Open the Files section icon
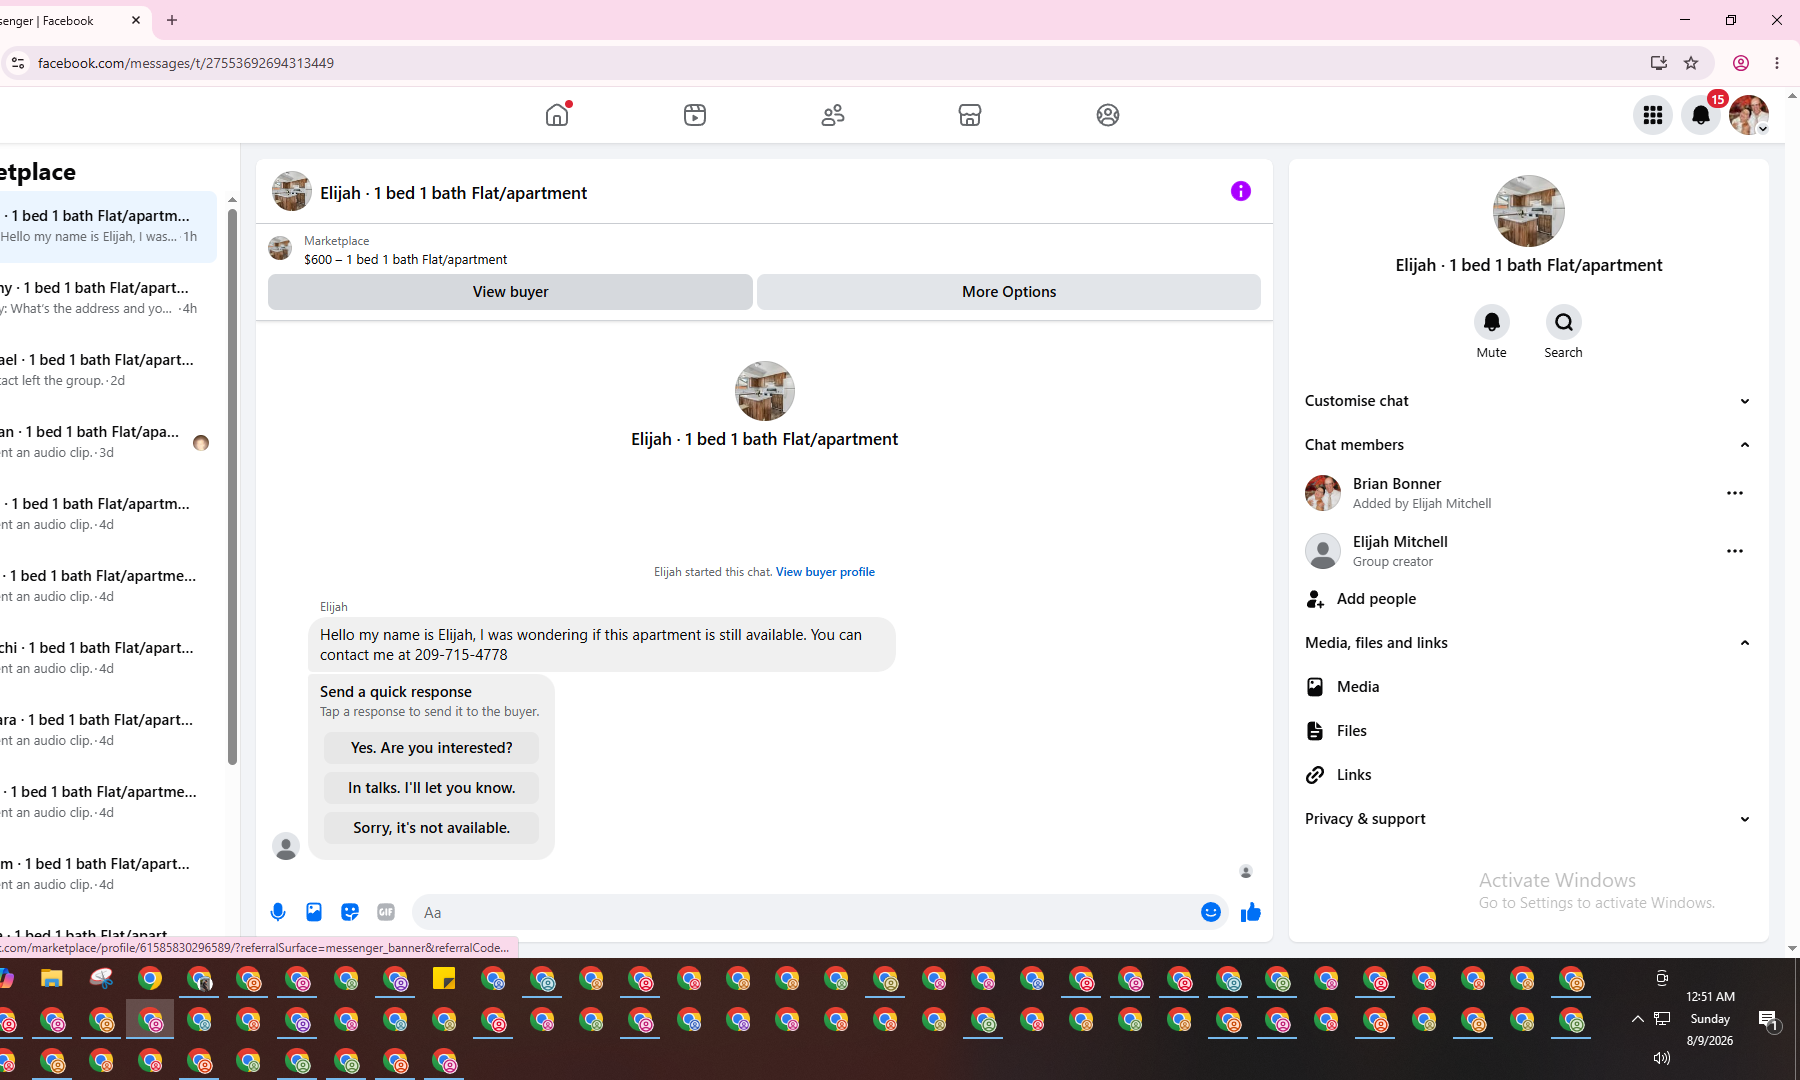The width and height of the screenshot is (1800, 1080). pos(1315,731)
